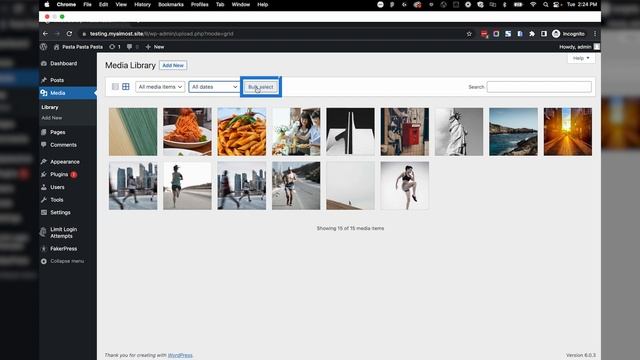Open Posts in the sidebar
Viewport: 640px width, 360px height.
[x=57, y=80]
